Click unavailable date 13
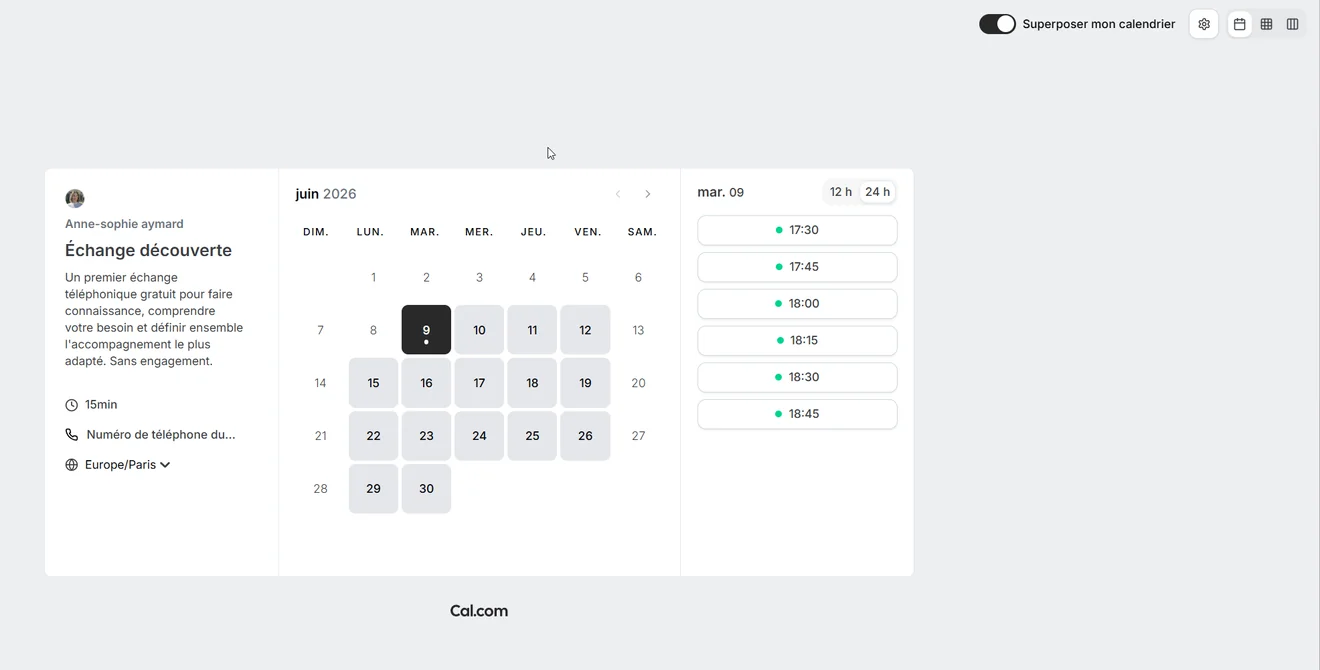Image resolution: width=1320 pixels, height=670 pixels. tap(638, 330)
